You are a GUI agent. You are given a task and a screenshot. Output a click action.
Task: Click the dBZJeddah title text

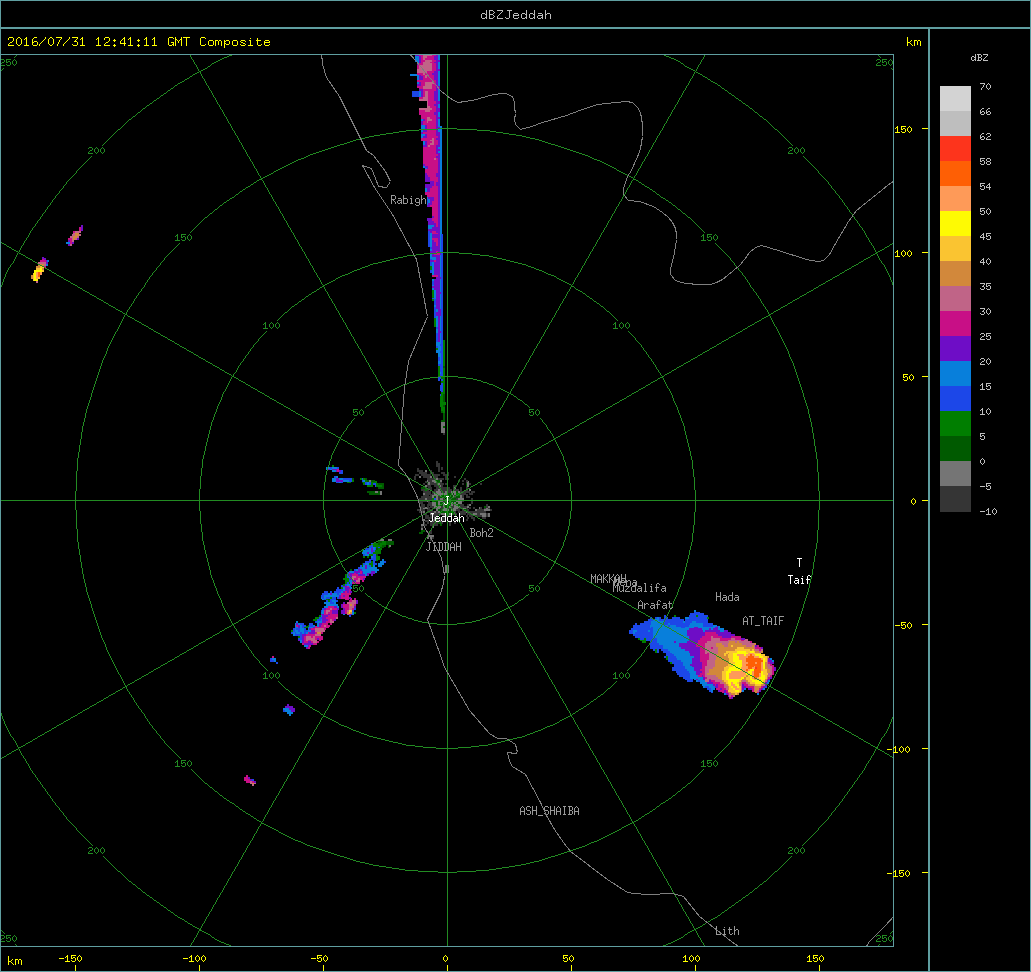click(516, 14)
